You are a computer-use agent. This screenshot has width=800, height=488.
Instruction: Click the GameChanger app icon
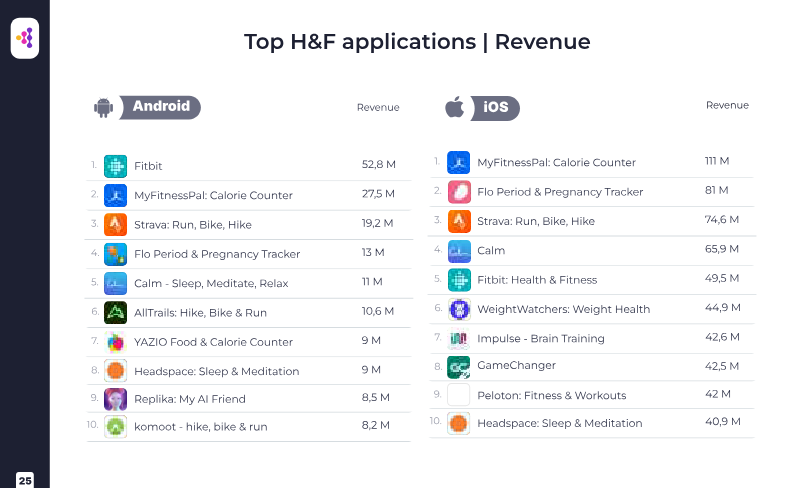tap(458, 366)
